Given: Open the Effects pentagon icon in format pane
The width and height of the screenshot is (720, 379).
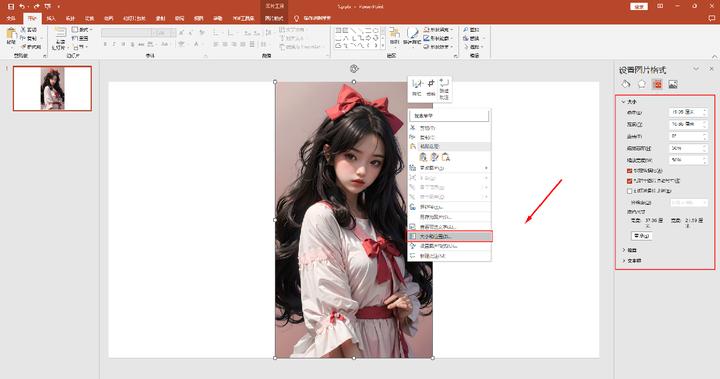Looking at the screenshot, I should click(x=641, y=84).
